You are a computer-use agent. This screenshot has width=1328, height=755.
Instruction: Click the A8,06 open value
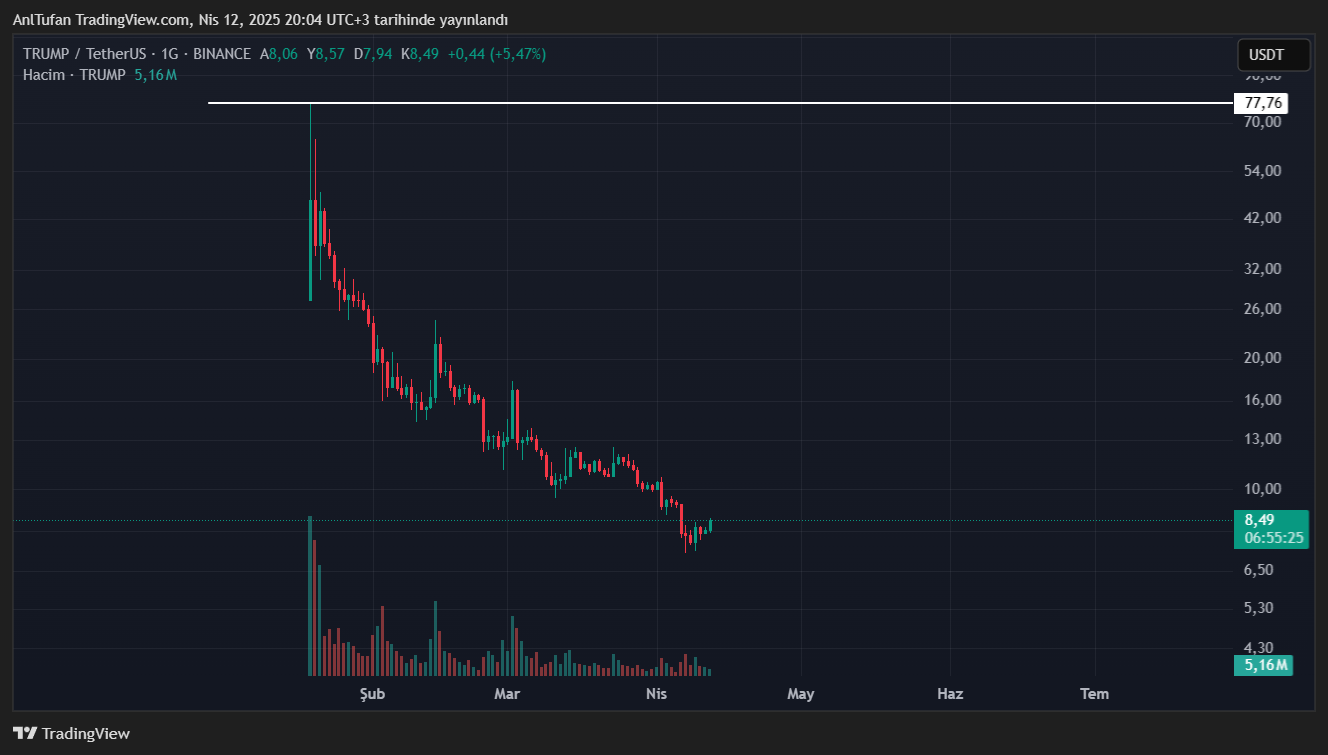pos(279,54)
